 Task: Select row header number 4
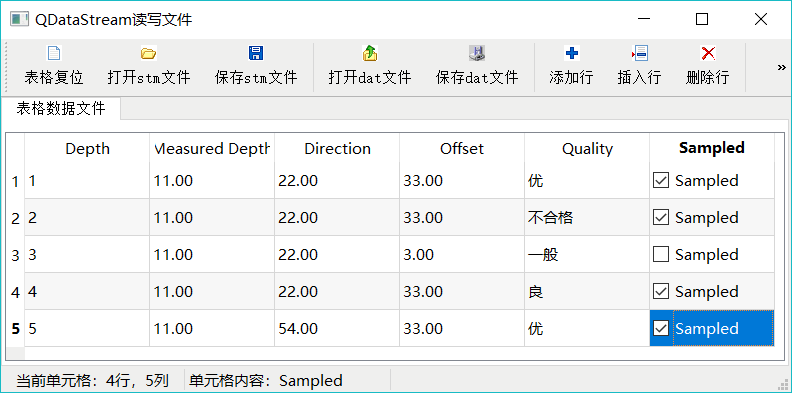click(x=15, y=292)
